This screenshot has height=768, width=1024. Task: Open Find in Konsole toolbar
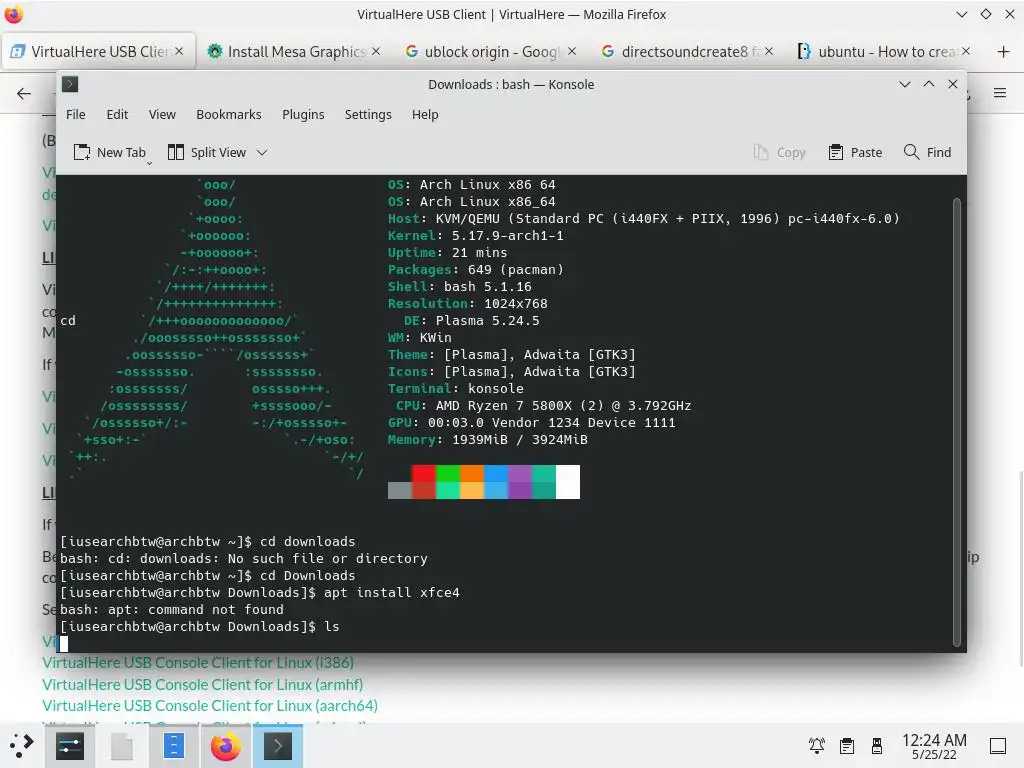(x=927, y=152)
